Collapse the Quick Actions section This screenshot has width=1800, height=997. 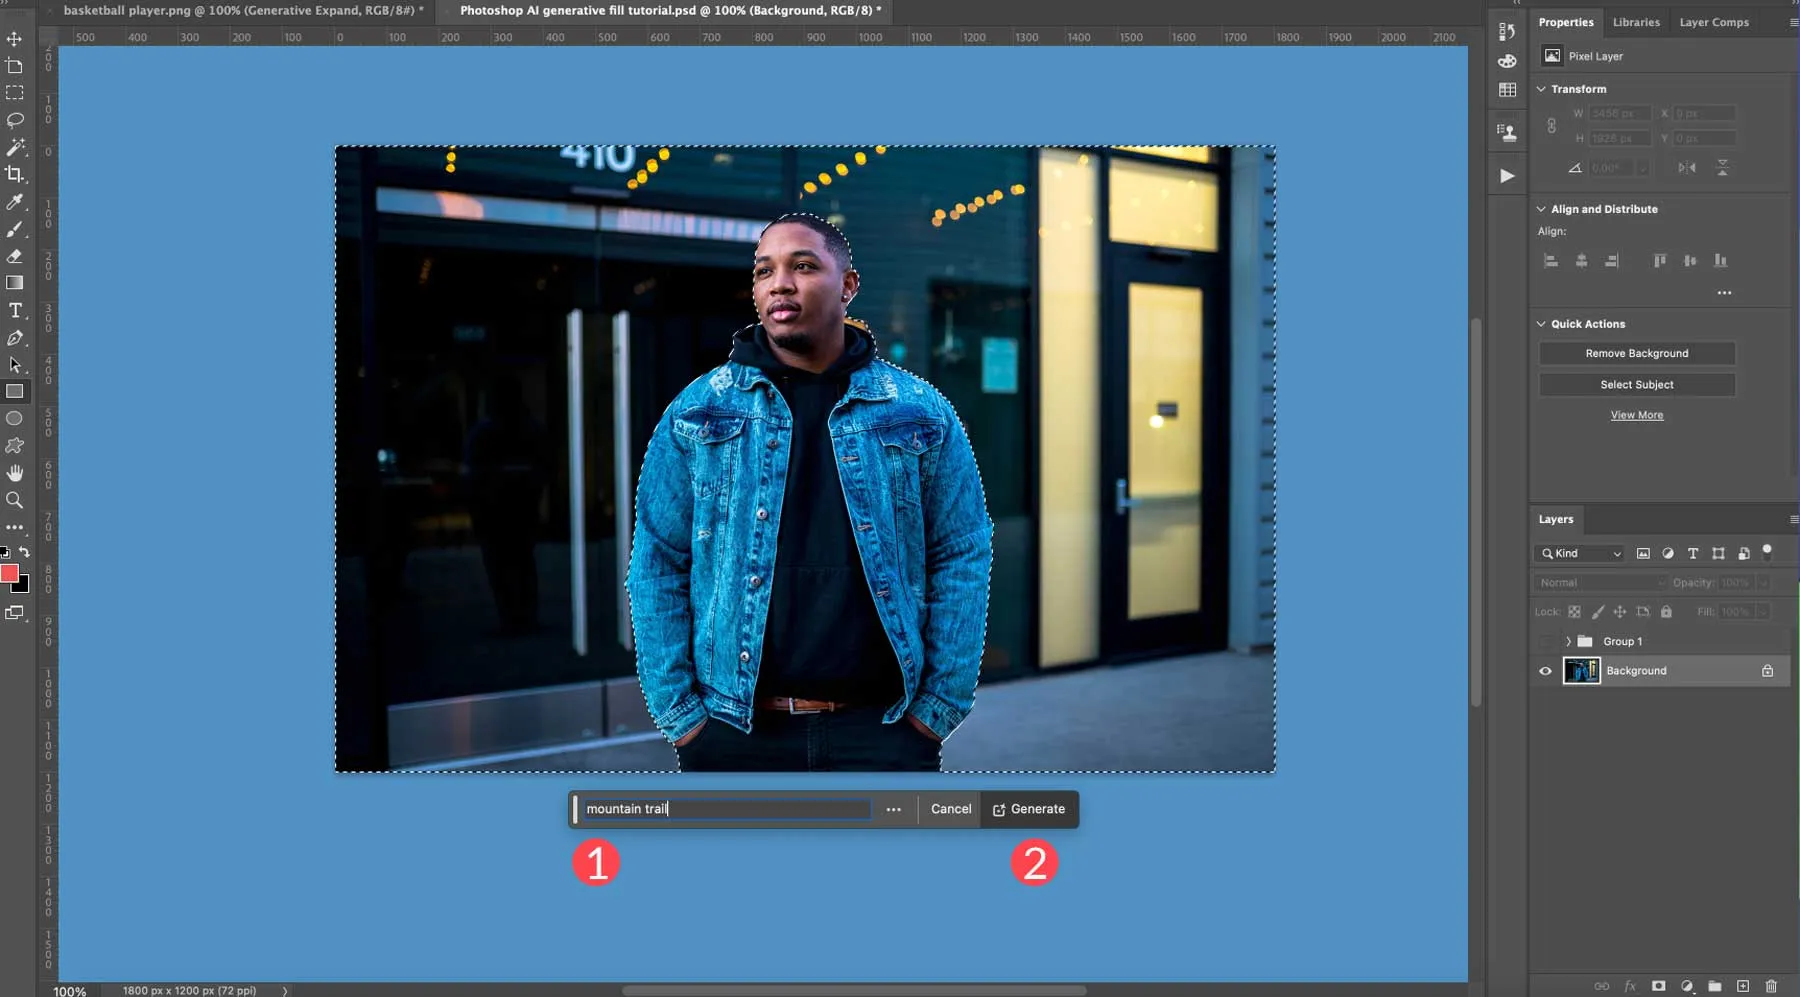click(x=1541, y=324)
